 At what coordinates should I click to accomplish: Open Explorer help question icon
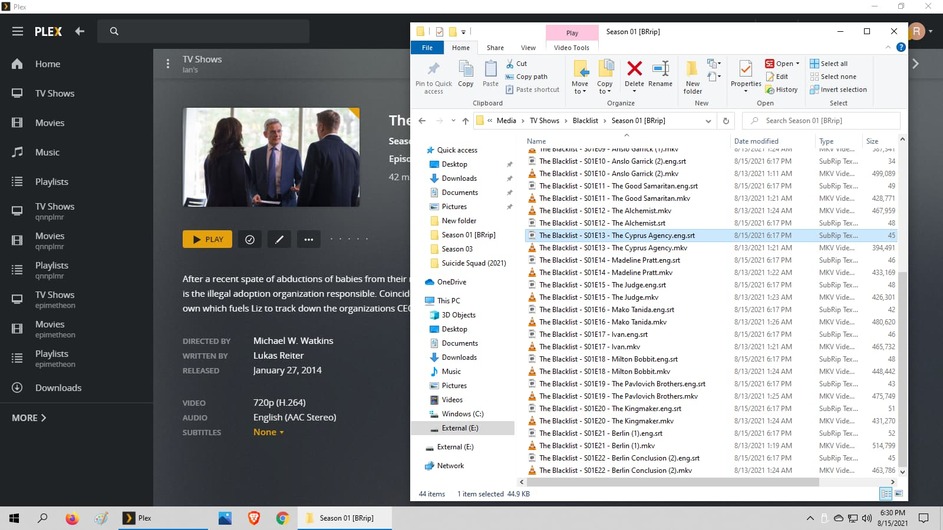(x=900, y=48)
